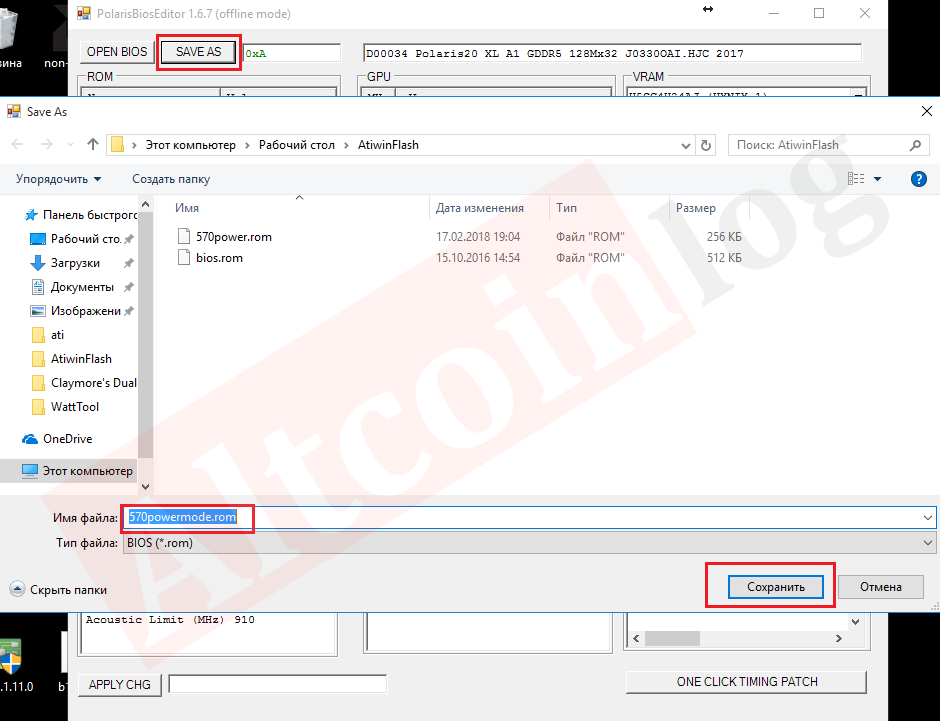Click the Поиск: AtiwinFlash search field
This screenshot has width=940, height=721.
tap(818, 145)
